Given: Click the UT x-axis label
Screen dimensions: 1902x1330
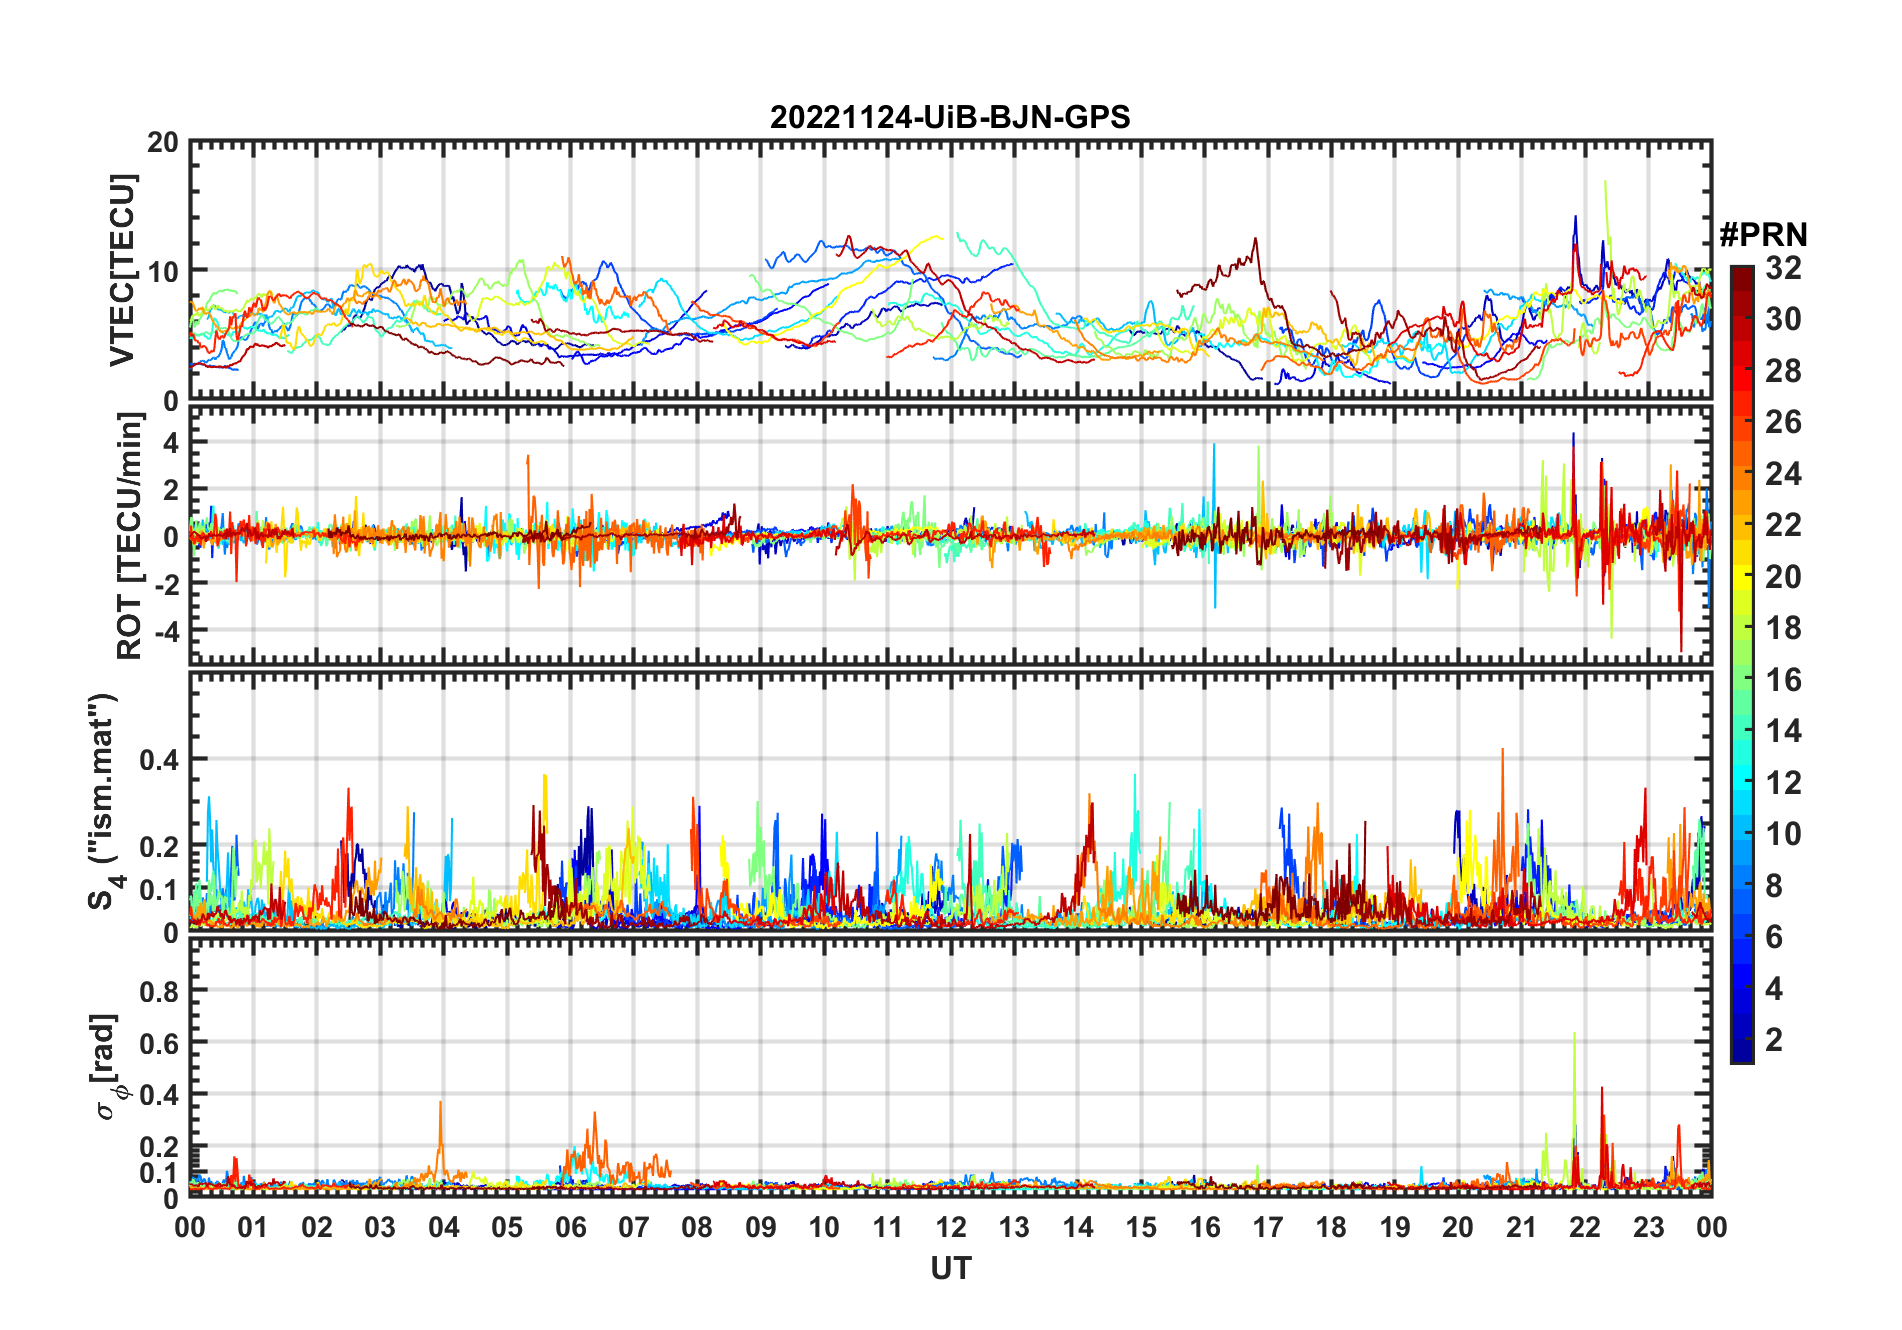Looking at the screenshot, I should point(951,1268).
